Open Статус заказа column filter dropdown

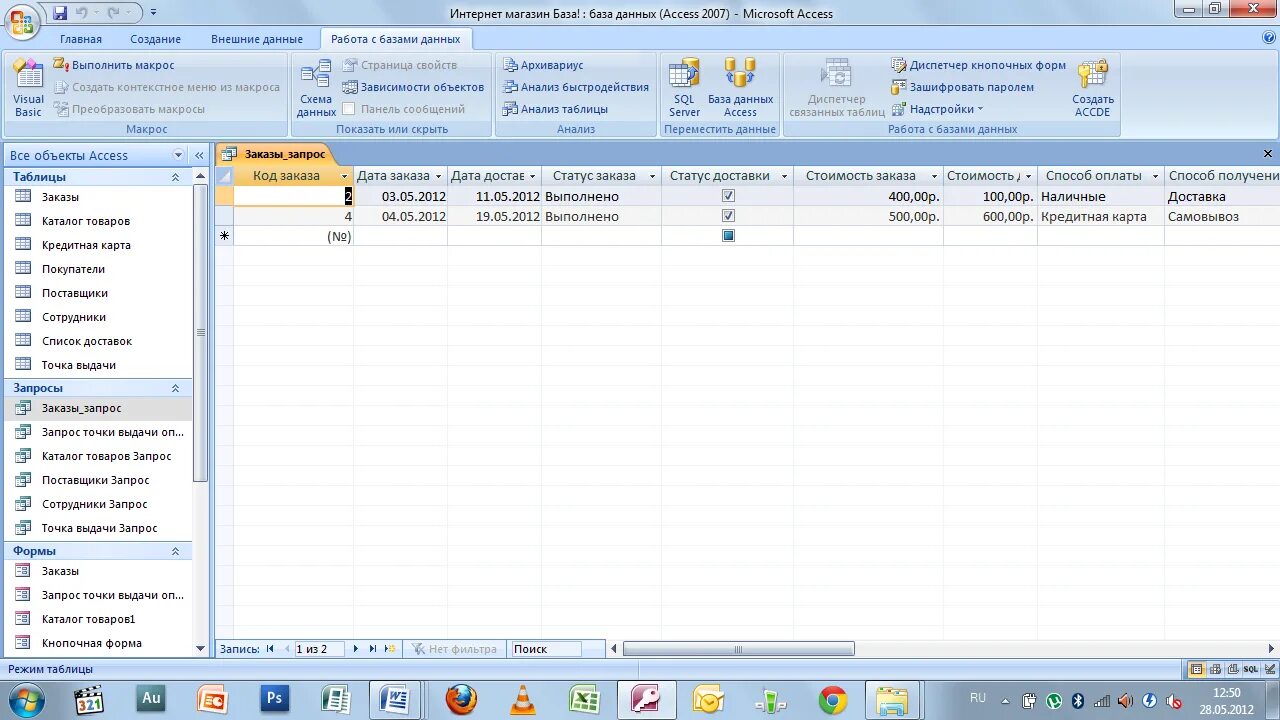(652, 176)
